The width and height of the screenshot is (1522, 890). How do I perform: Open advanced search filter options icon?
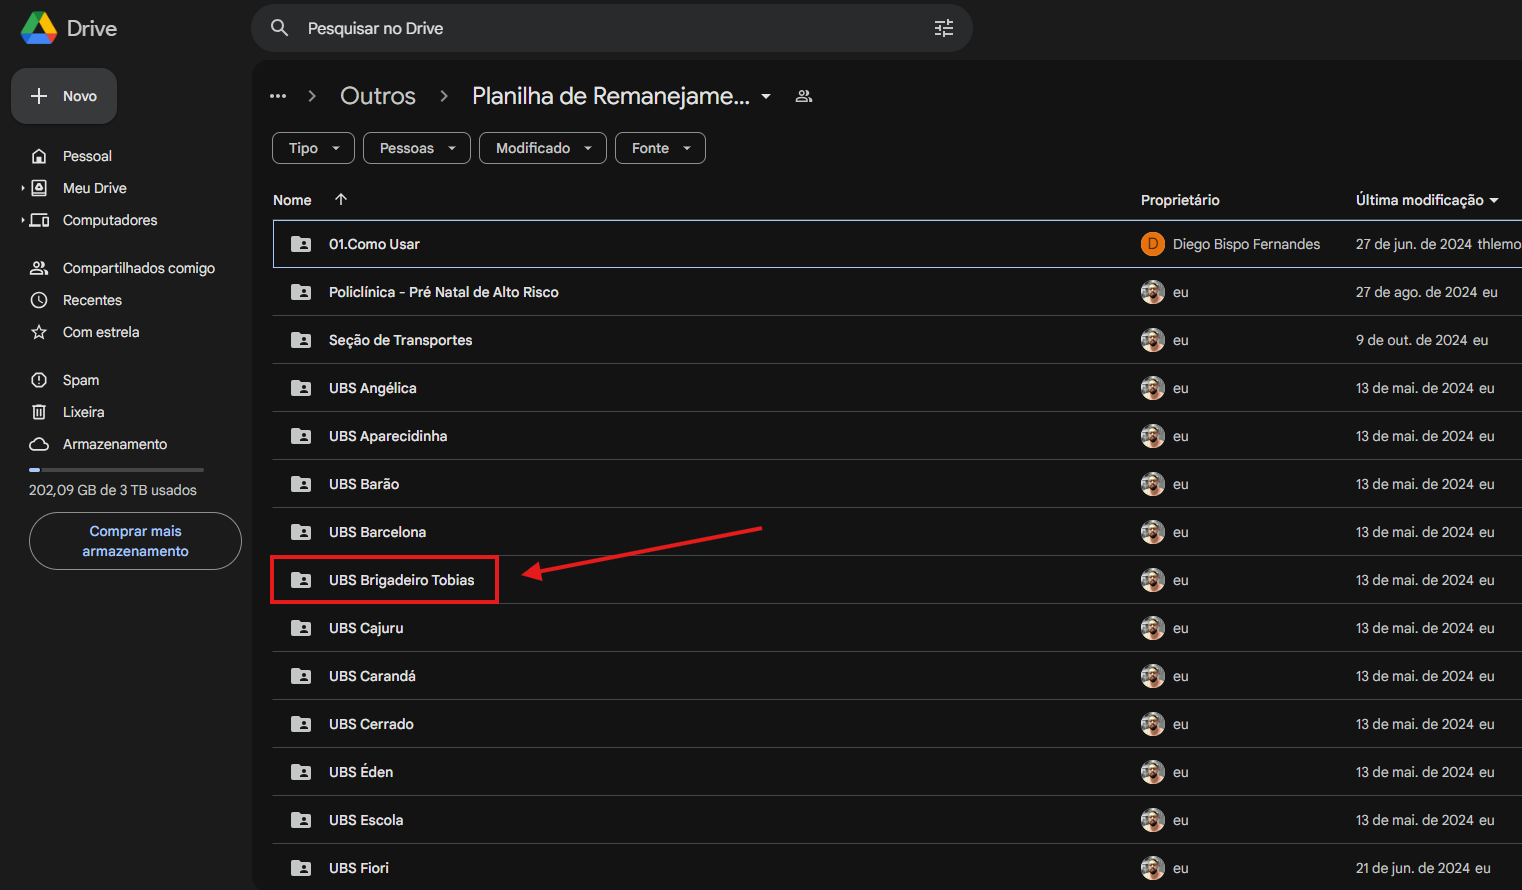pos(943,28)
